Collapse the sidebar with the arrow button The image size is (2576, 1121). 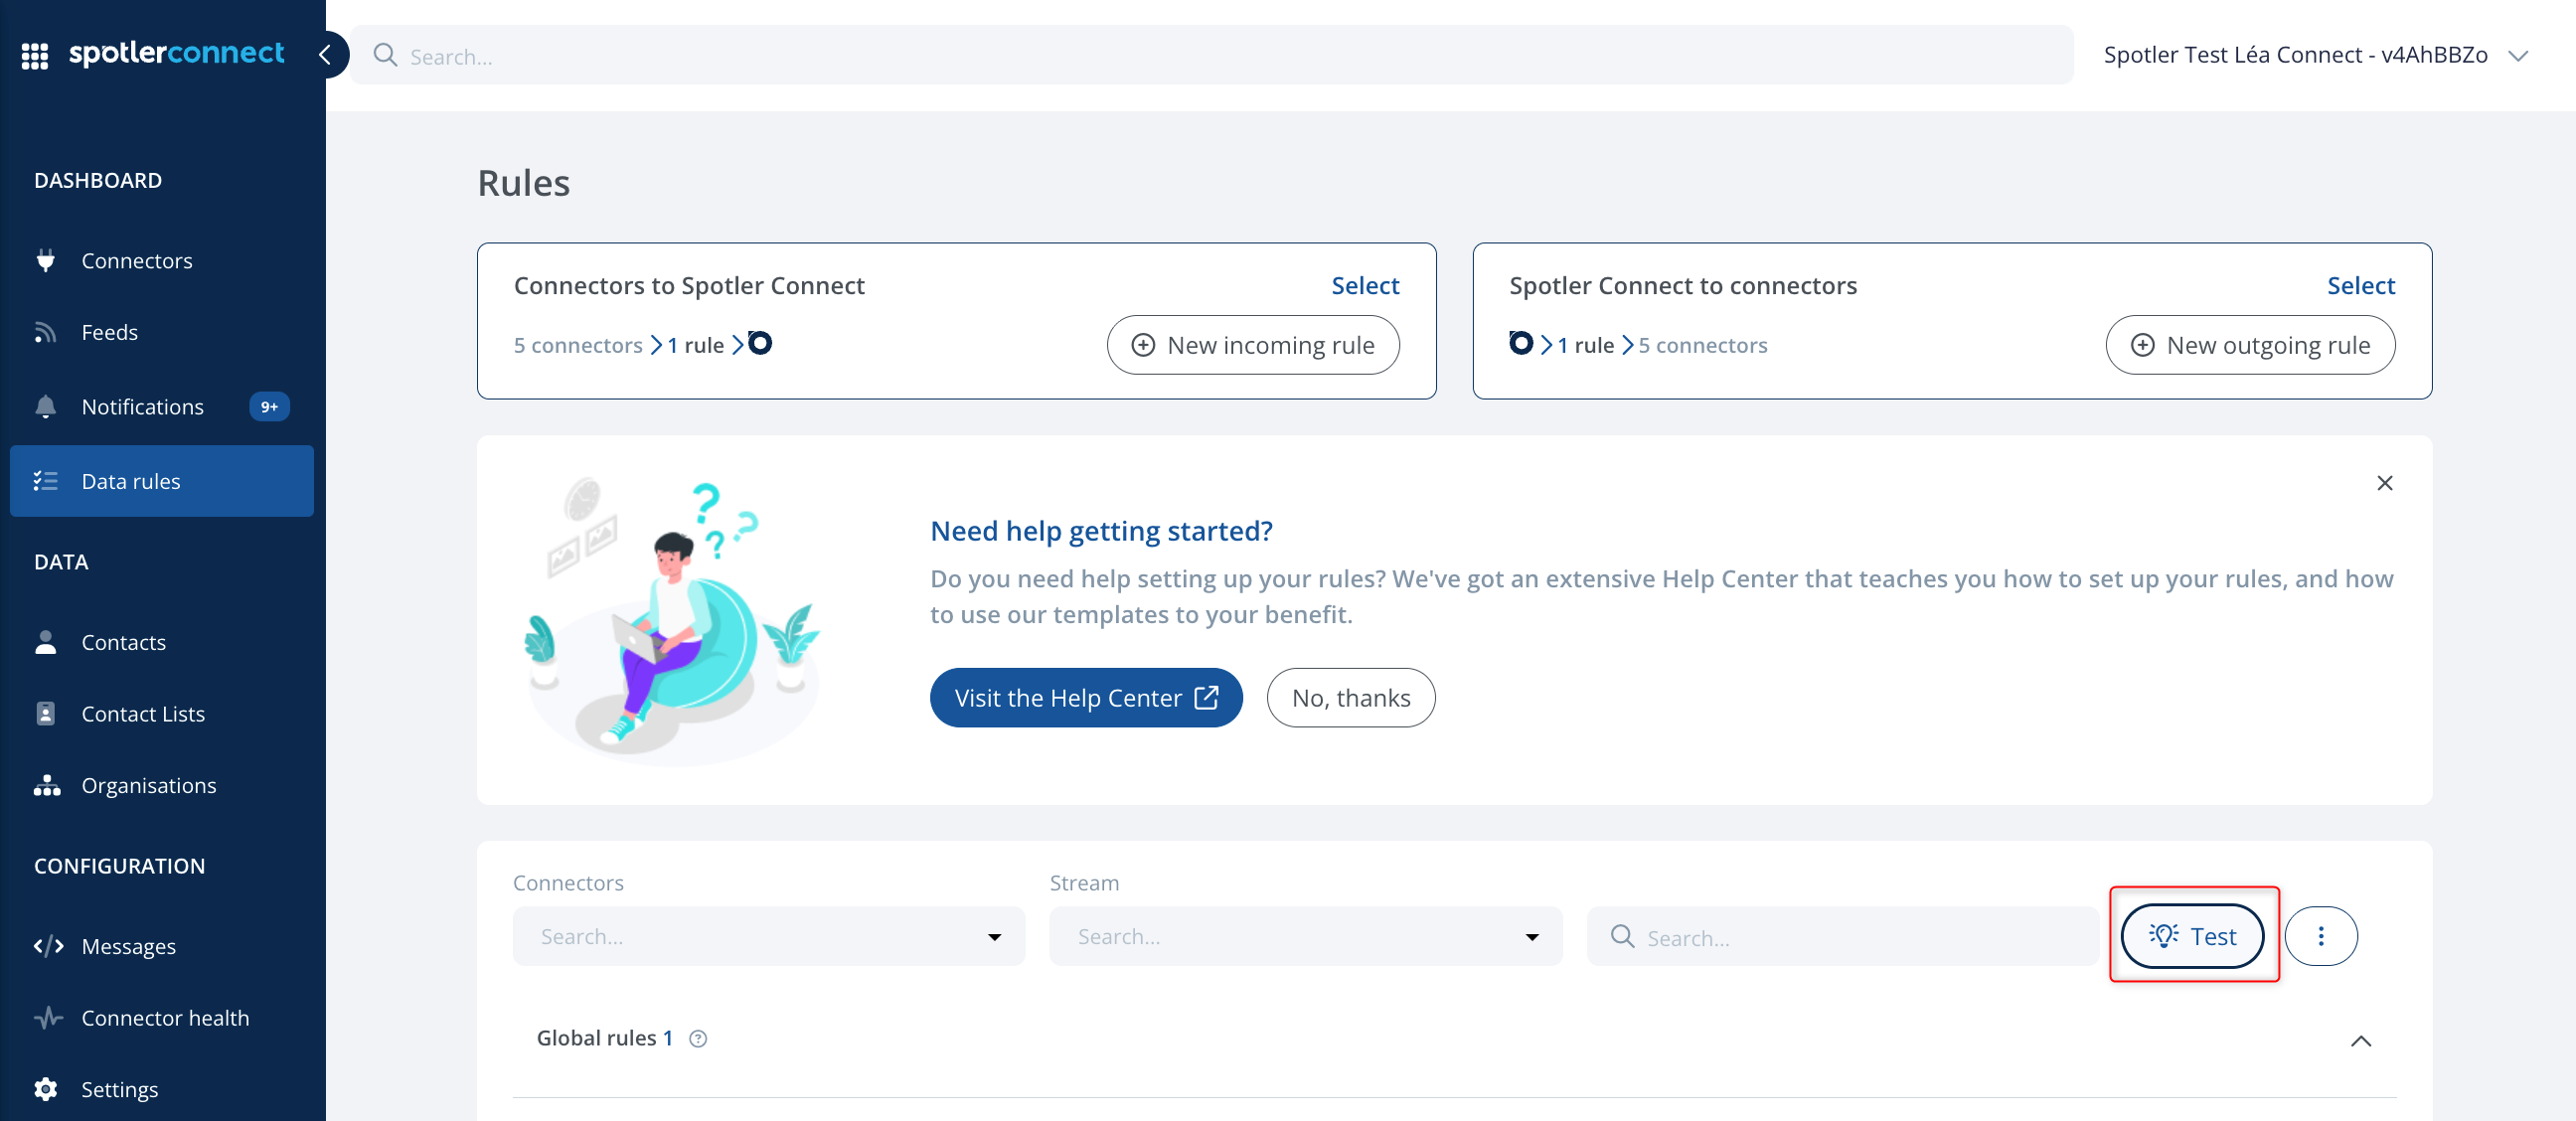point(325,55)
